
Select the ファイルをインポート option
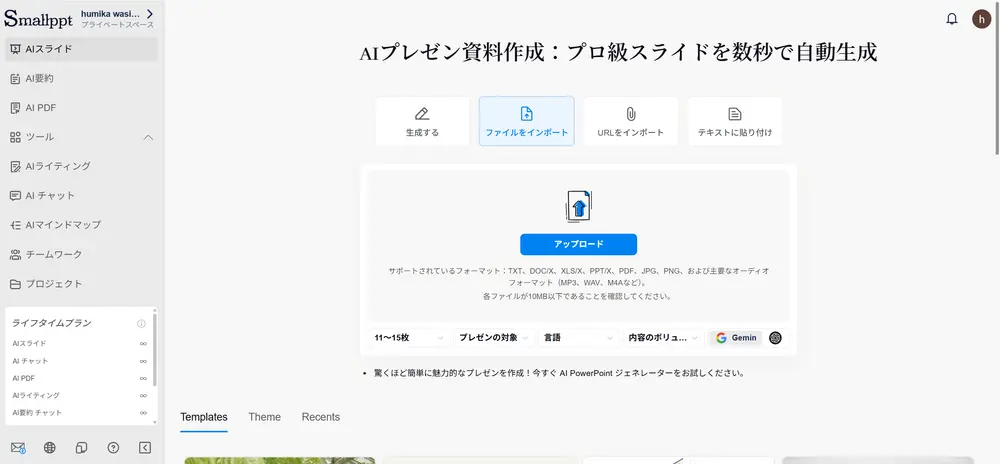pyautogui.click(x=526, y=121)
